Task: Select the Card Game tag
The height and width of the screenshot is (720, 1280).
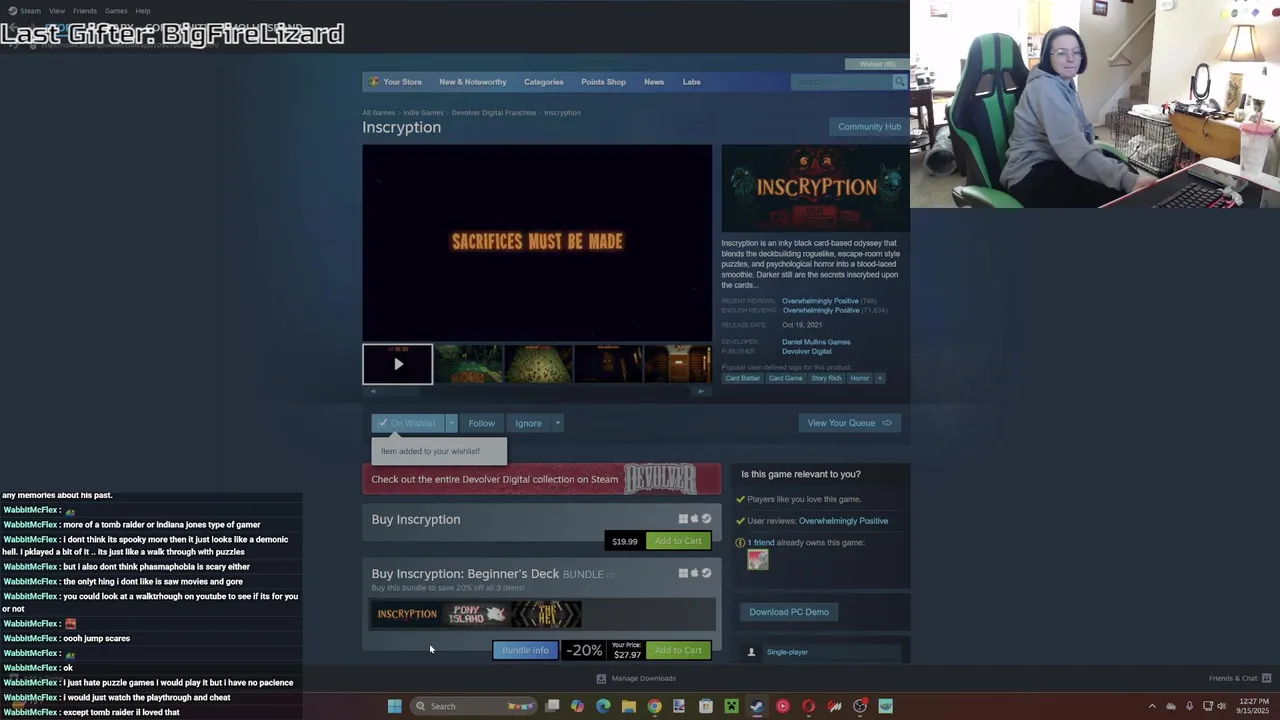Action: point(785,378)
